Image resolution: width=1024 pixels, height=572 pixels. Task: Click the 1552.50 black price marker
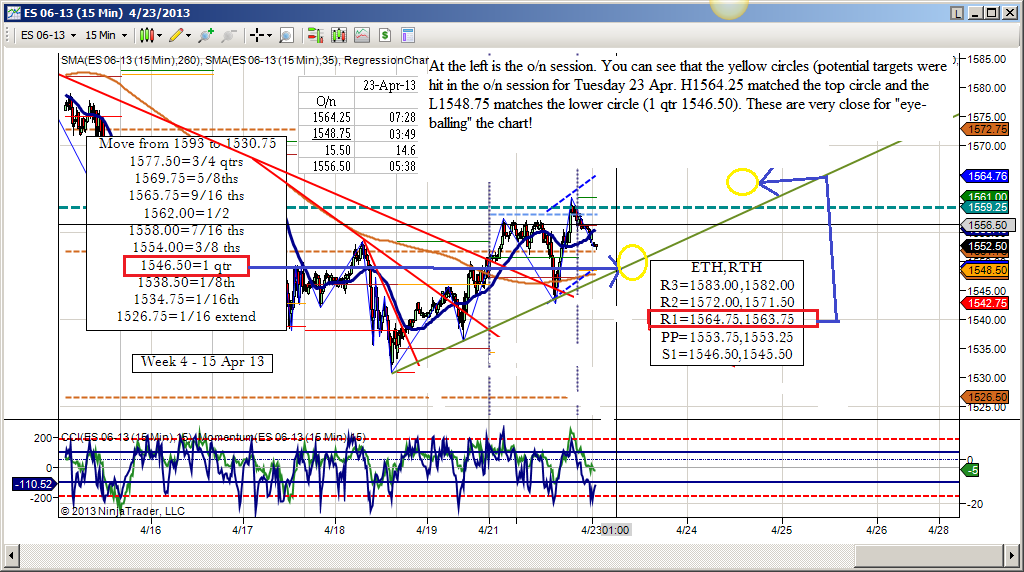(x=987, y=246)
